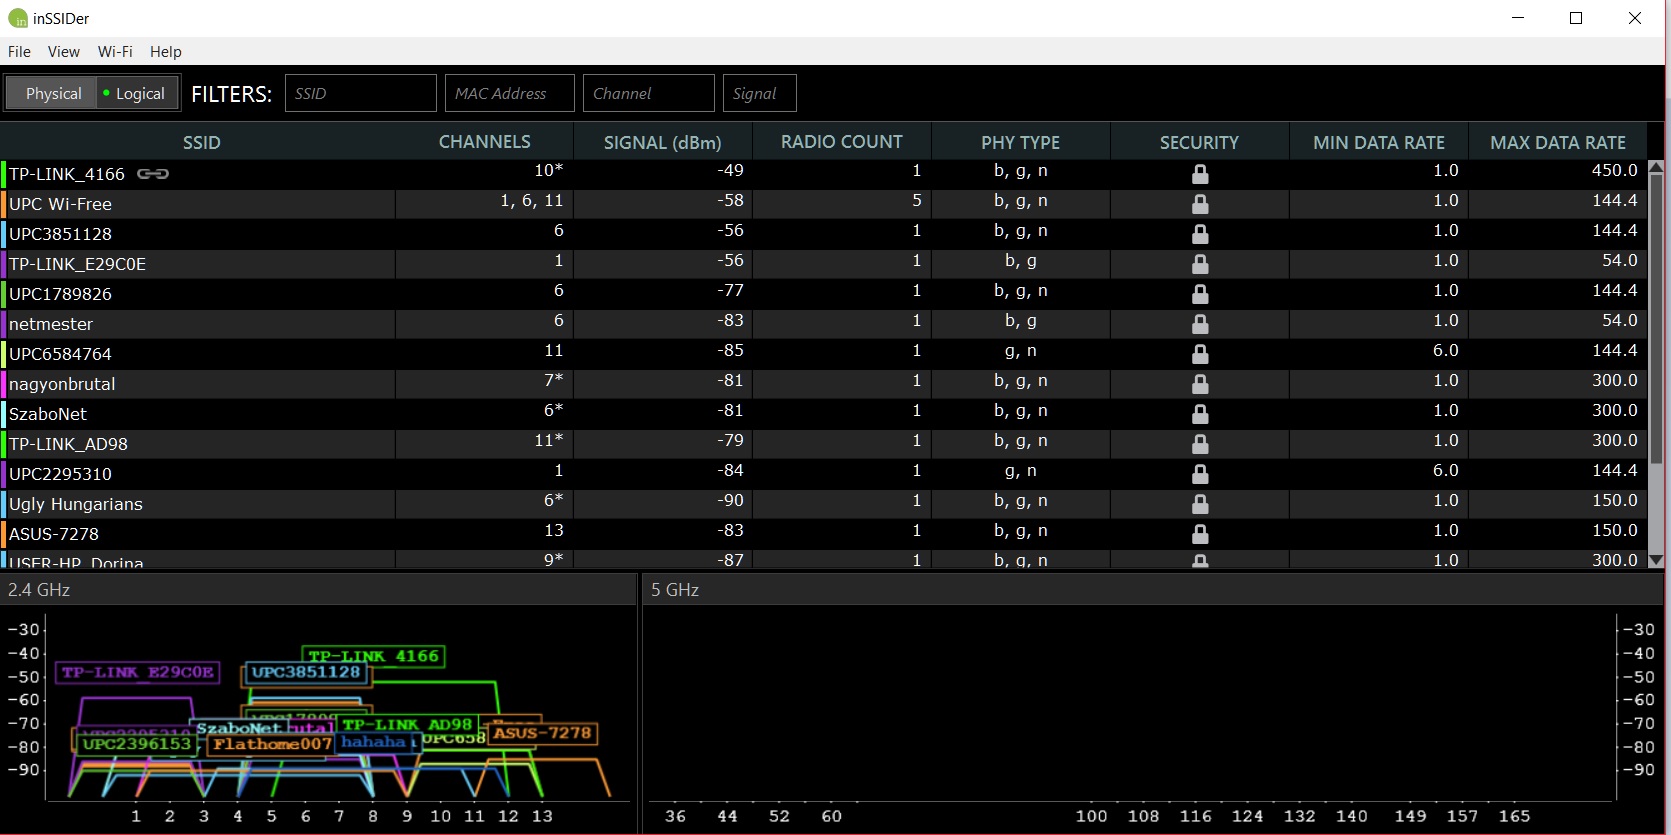Click the TP-LINK E29C0E label in graph
This screenshot has width=1671, height=835.
coord(138,672)
